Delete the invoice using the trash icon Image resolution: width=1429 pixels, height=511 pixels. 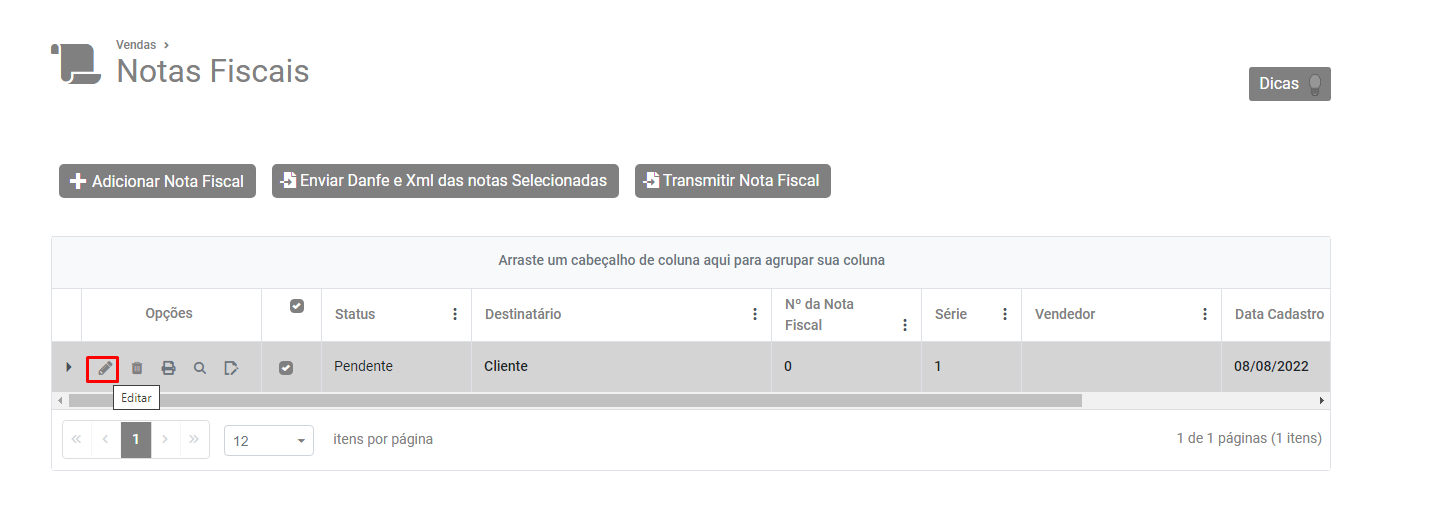point(137,368)
